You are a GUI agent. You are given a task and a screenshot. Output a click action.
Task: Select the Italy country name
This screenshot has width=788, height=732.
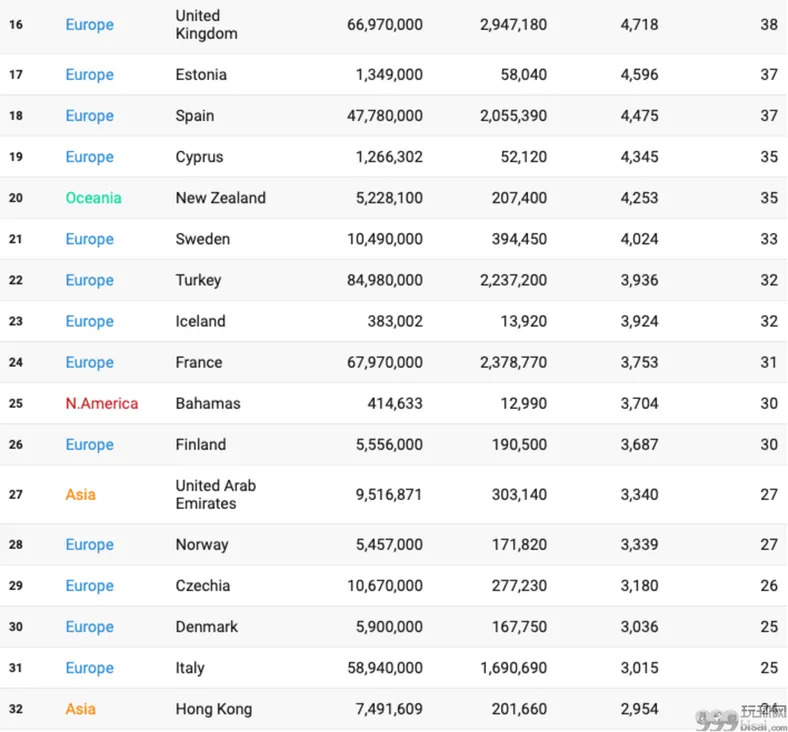tap(190, 668)
